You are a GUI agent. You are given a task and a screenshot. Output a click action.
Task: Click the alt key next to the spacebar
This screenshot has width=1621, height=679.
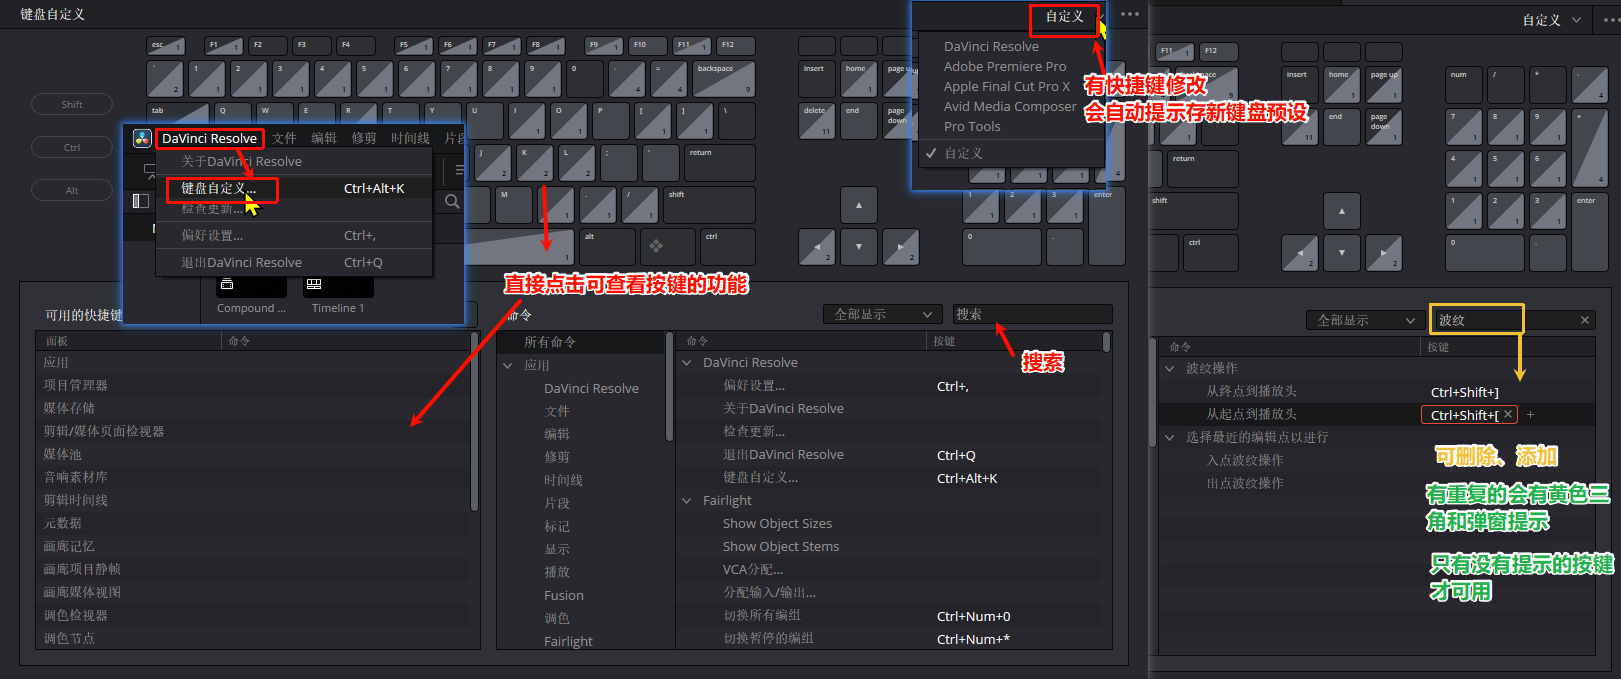click(x=607, y=247)
